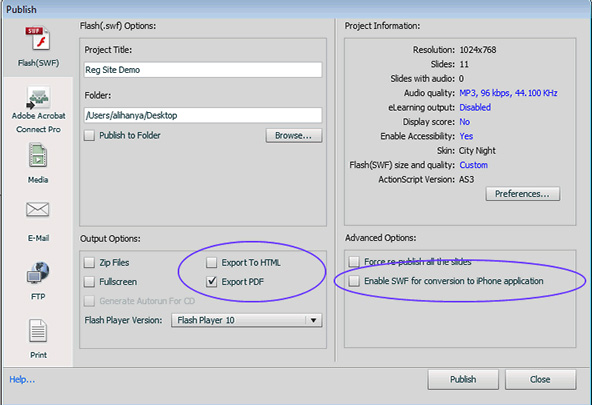The height and width of the screenshot is (405, 592).
Task: Select the Flash(SWF) publish icon
Action: [x=38, y=38]
